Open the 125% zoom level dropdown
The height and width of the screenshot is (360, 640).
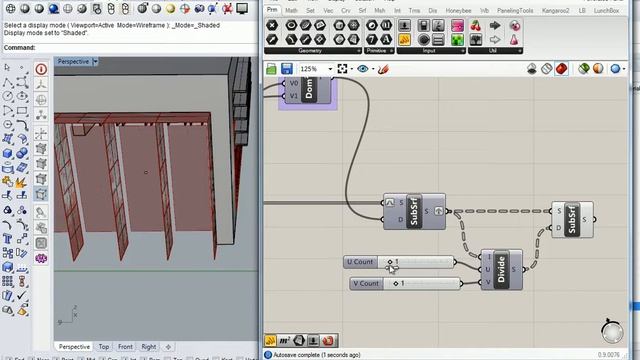pos(331,69)
